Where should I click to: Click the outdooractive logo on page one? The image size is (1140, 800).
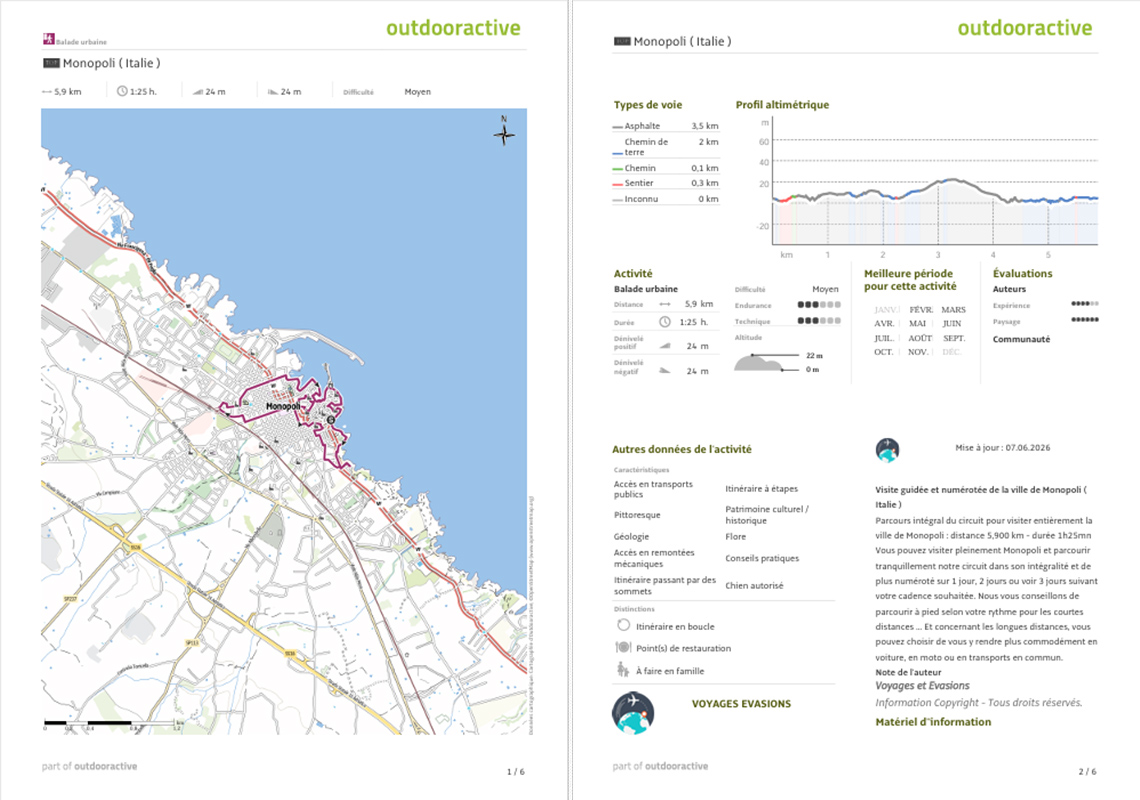[453, 28]
